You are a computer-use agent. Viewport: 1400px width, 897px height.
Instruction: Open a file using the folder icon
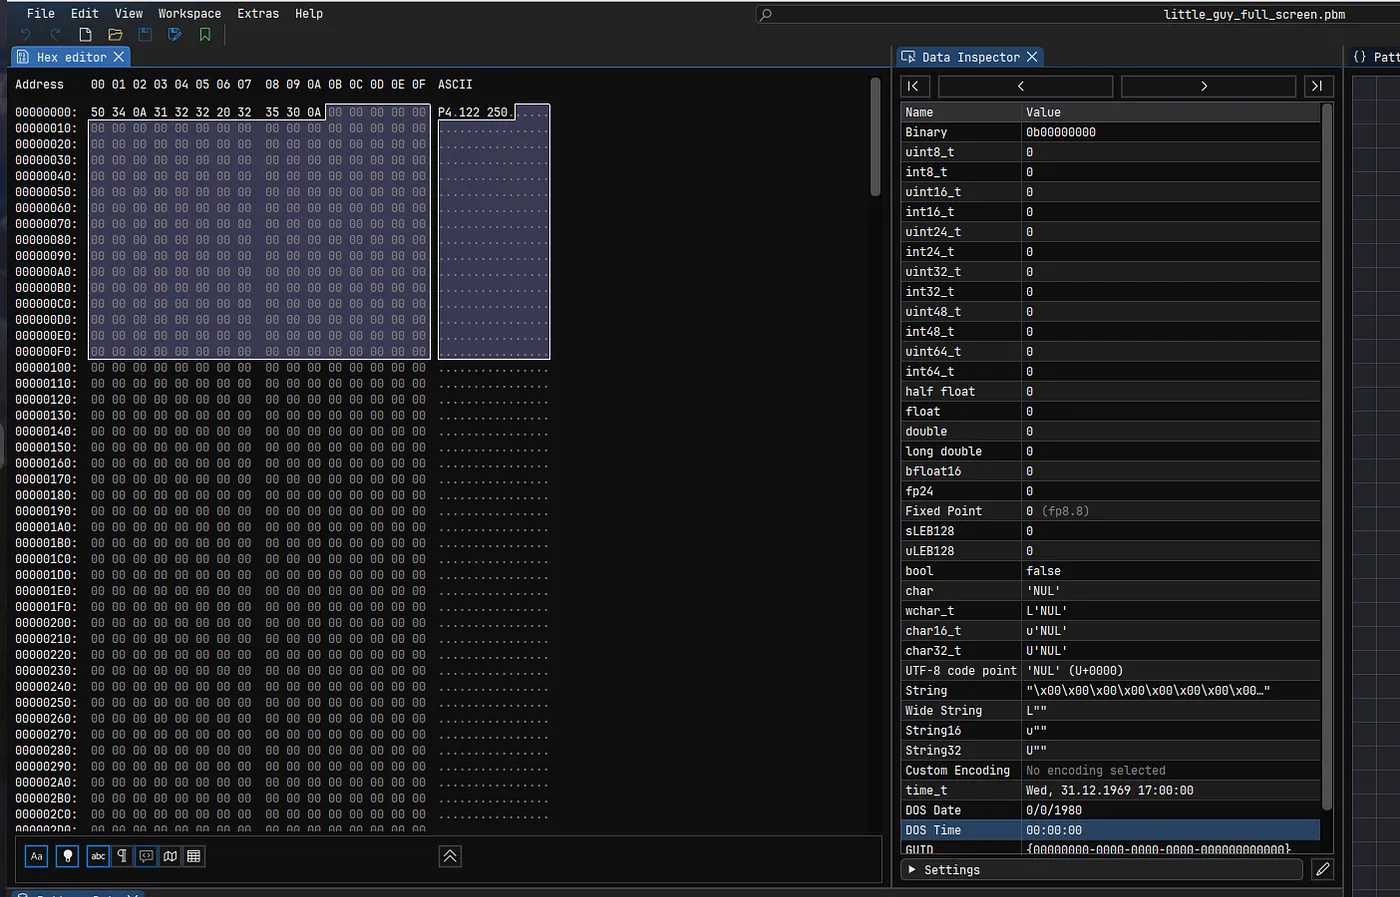point(115,35)
